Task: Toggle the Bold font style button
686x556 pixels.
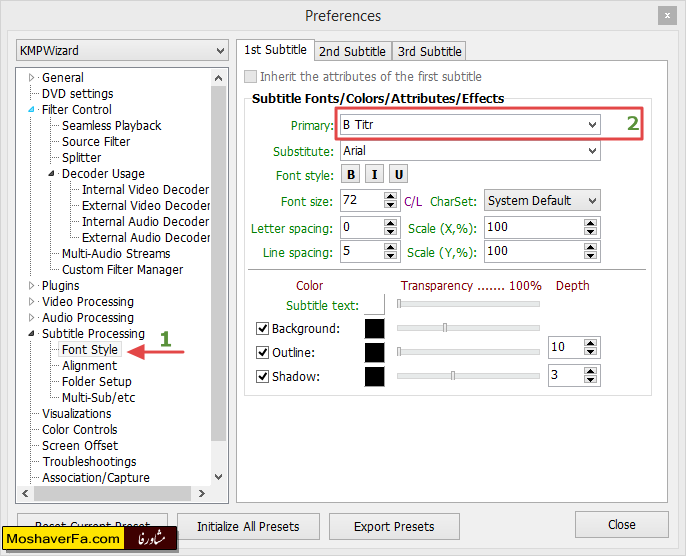Action: (351, 175)
